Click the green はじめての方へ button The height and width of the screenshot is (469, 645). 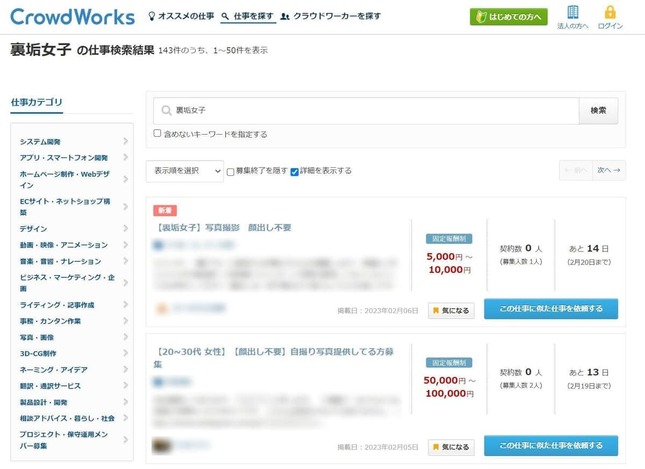(x=508, y=17)
